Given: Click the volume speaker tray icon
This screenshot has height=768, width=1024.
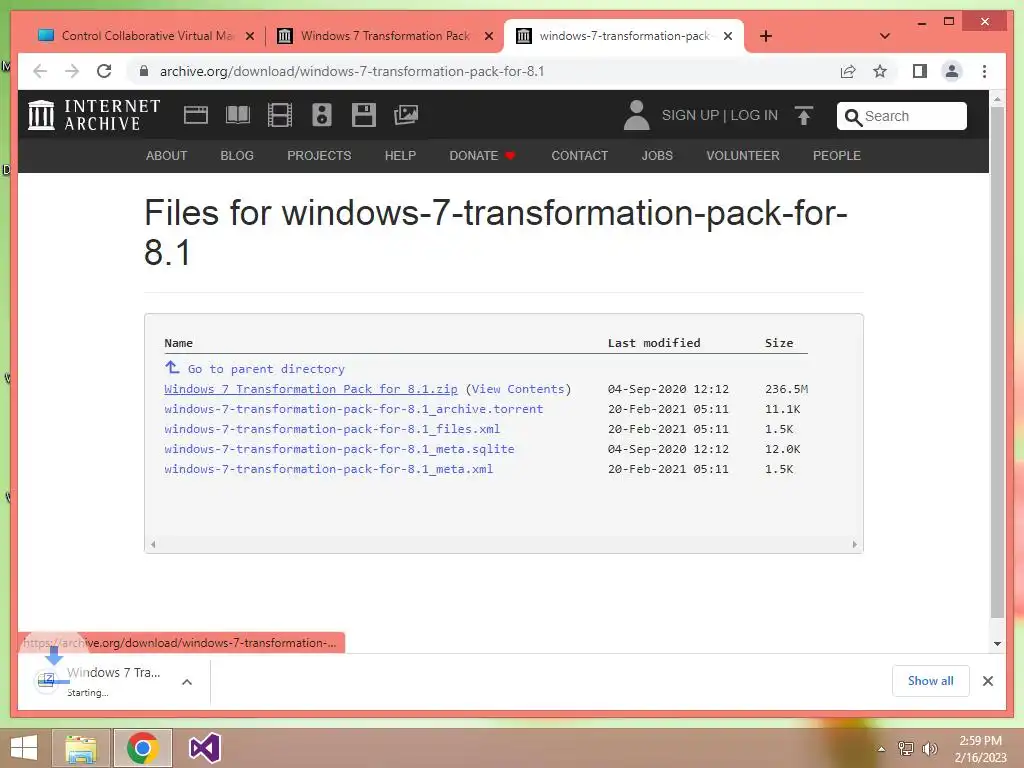Looking at the screenshot, I should 929,748.
